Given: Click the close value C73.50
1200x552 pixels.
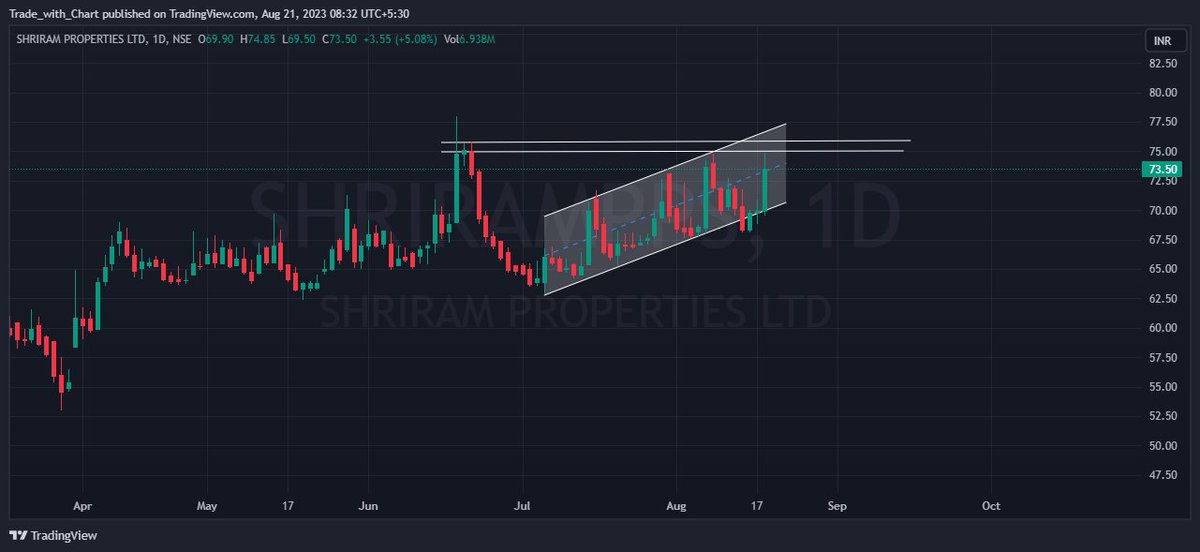Looking at the screenshot, I should [x=340, y=39].
